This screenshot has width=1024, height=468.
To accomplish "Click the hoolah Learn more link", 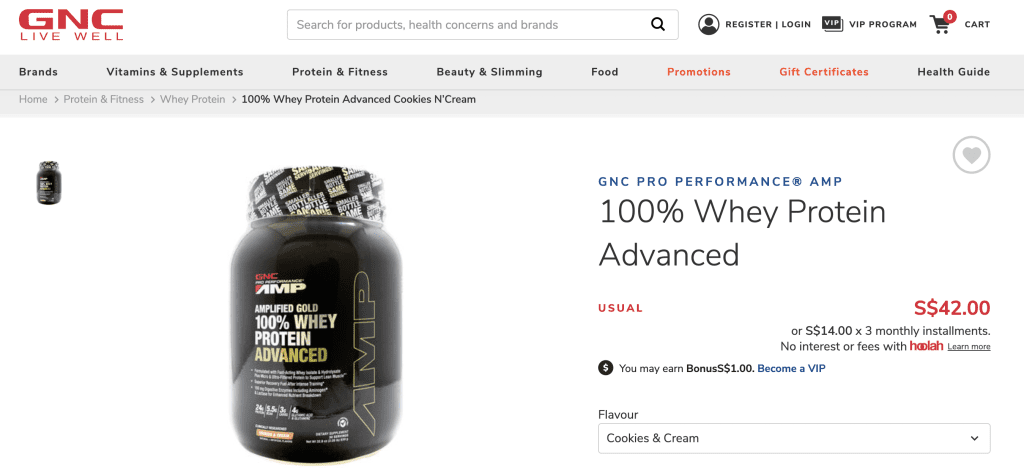I will [968, 347].
